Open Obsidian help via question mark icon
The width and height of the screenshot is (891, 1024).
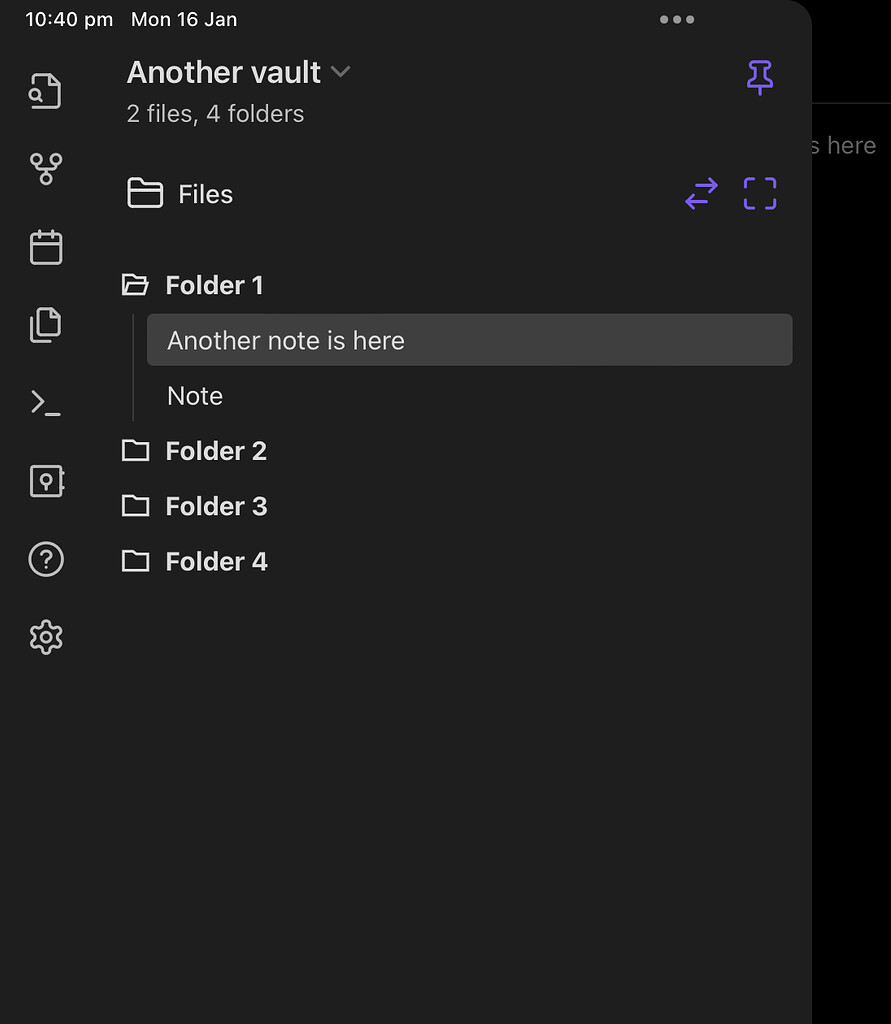coord(45,559)
